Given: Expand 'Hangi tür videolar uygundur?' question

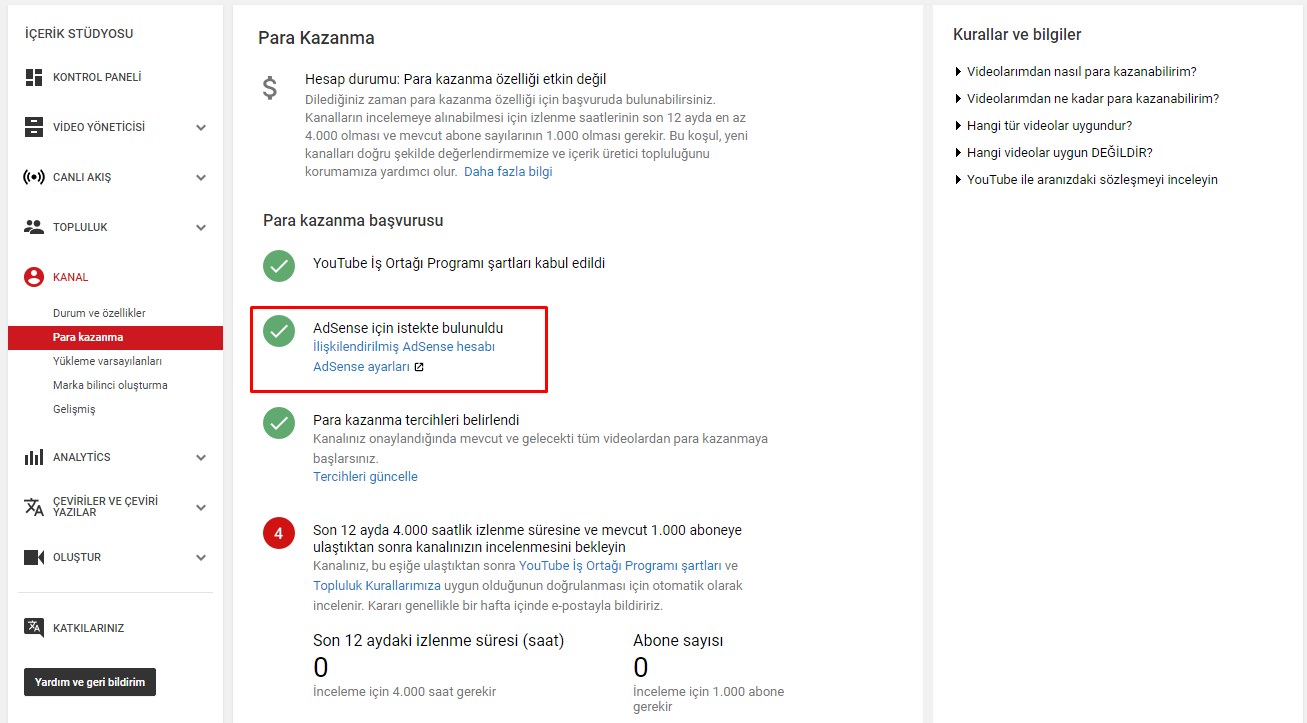Looking at the screenshot, I should point(1049,126).
